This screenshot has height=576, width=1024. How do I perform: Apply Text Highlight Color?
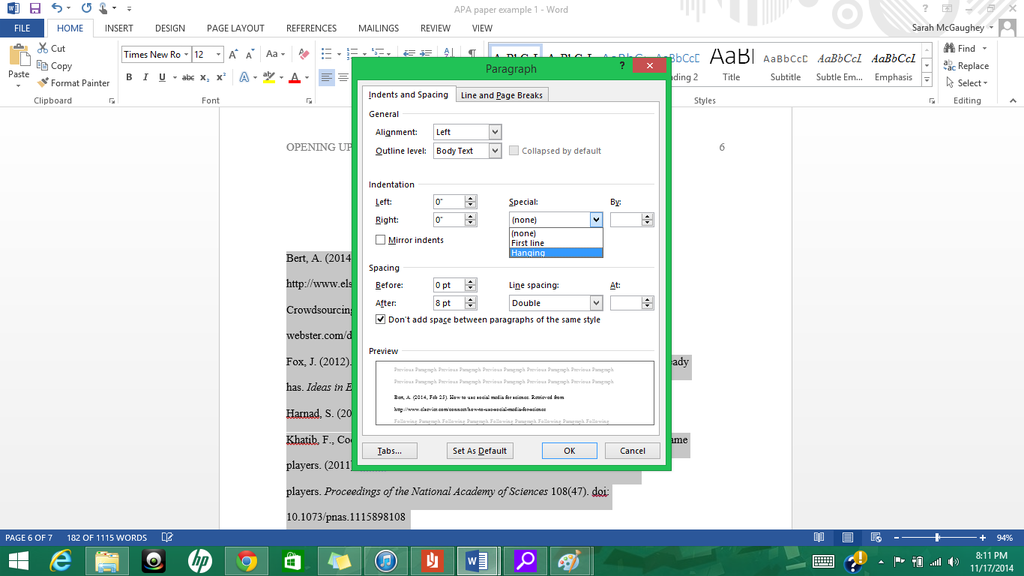271,76
